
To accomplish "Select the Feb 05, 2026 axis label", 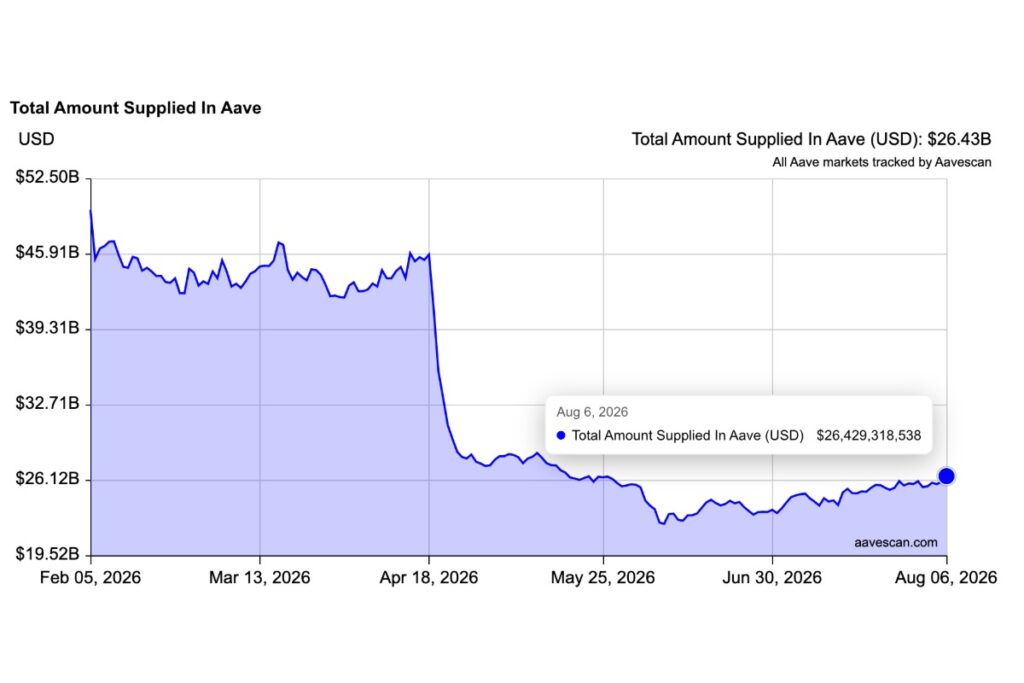I will (90, 577).
